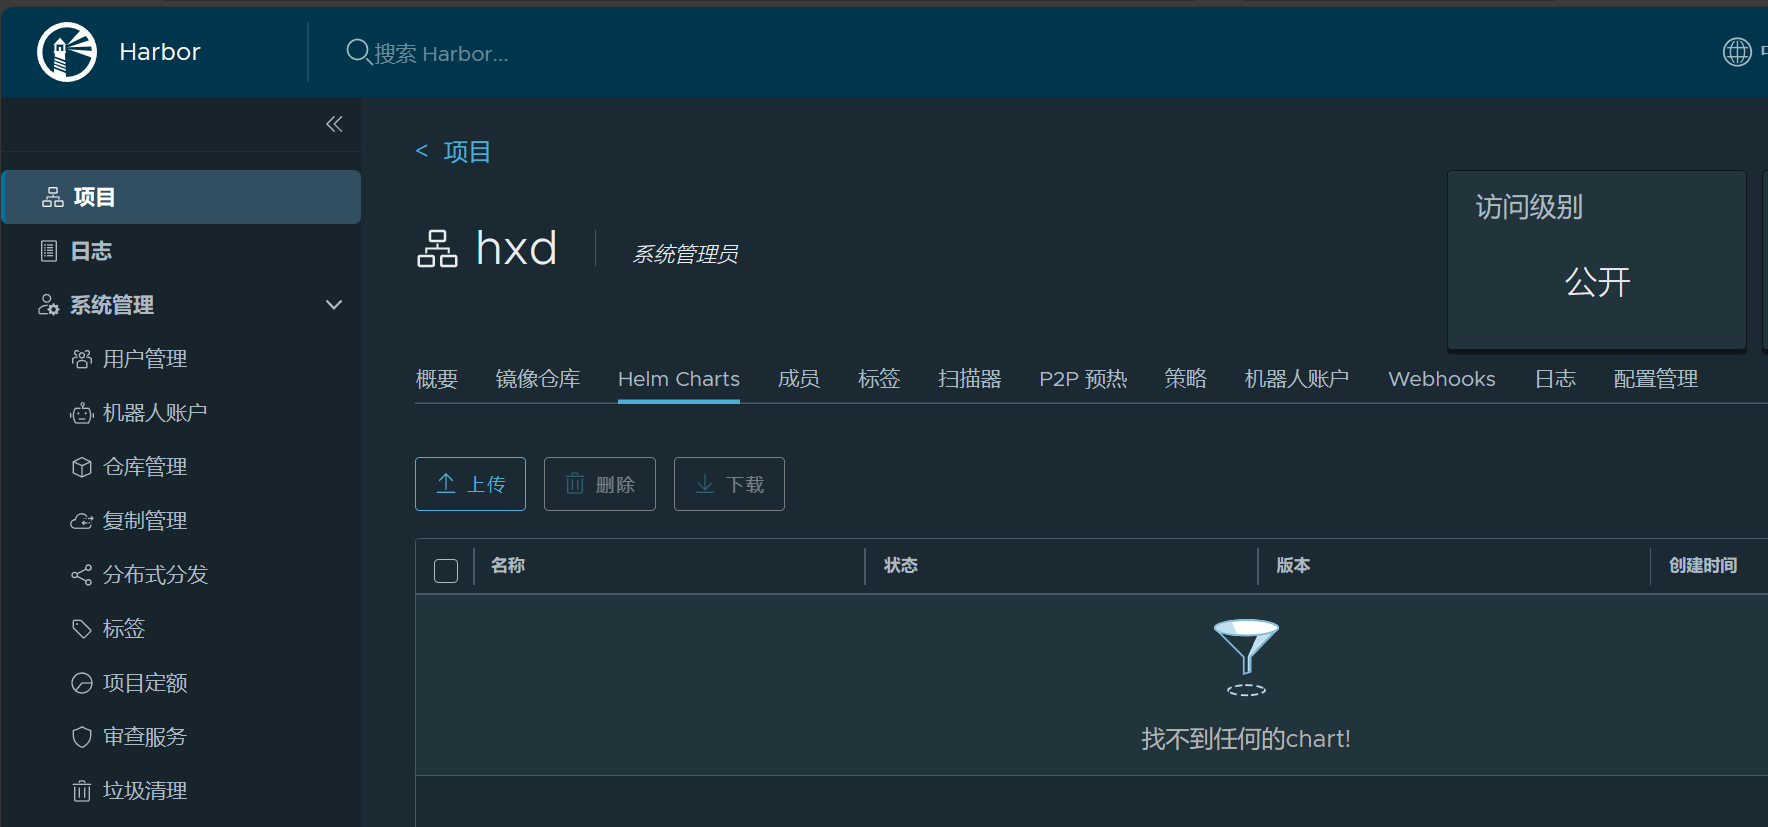Screen dimensions: 1768x827
Task: Open 复制管理 in the sidebar
Action: click(145, 521)
